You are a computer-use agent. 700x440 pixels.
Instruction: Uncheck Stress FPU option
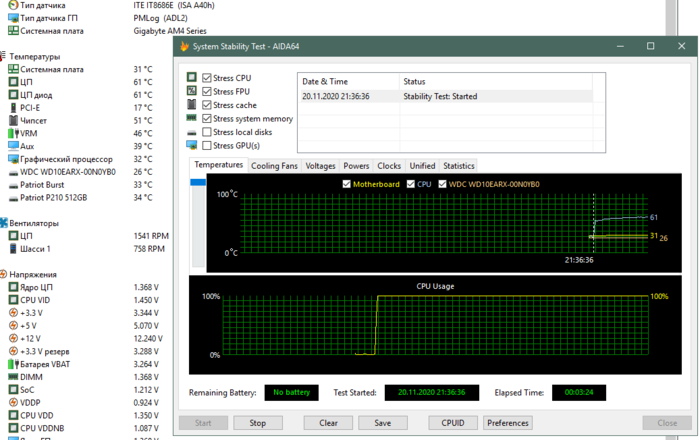(207, 91)
